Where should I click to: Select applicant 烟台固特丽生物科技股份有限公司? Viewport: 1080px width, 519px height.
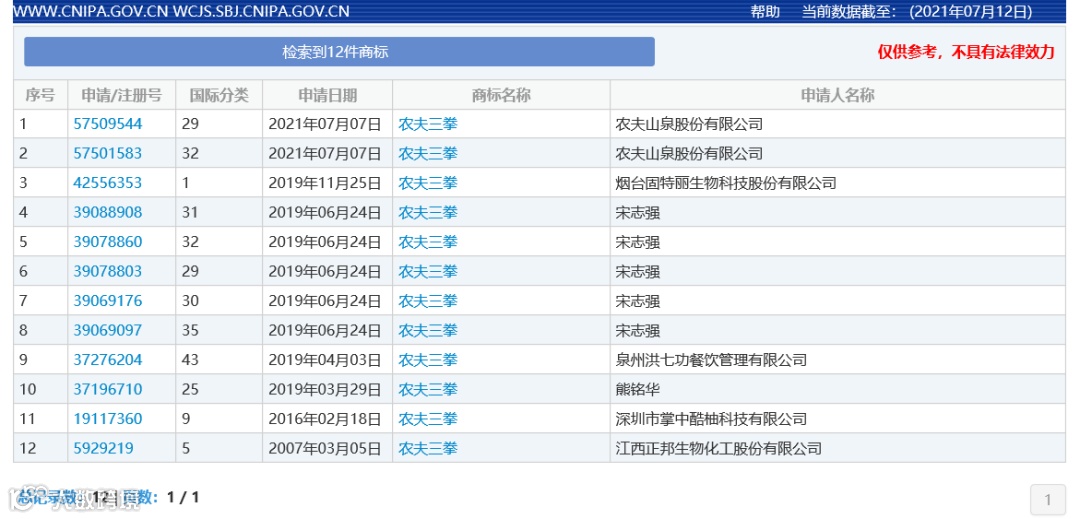click(x=726, y=183)
